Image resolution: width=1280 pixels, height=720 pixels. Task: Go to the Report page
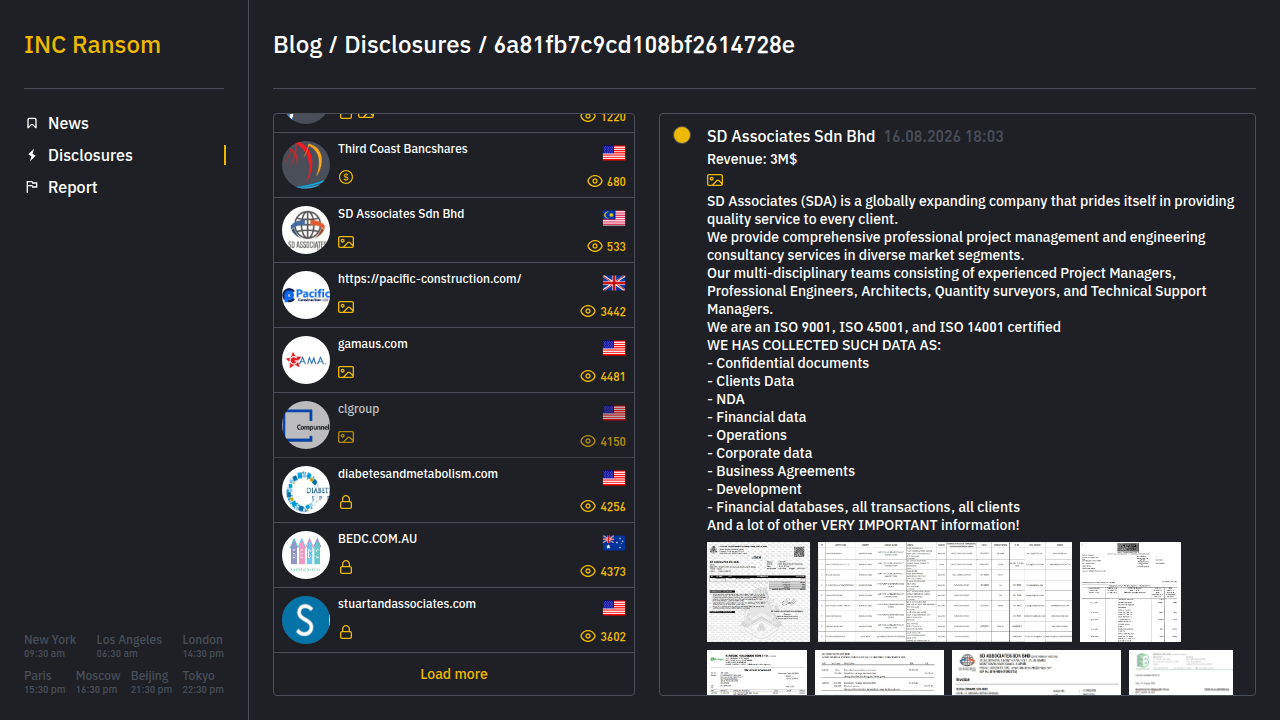pyautogui.click(x=73, y=187)
